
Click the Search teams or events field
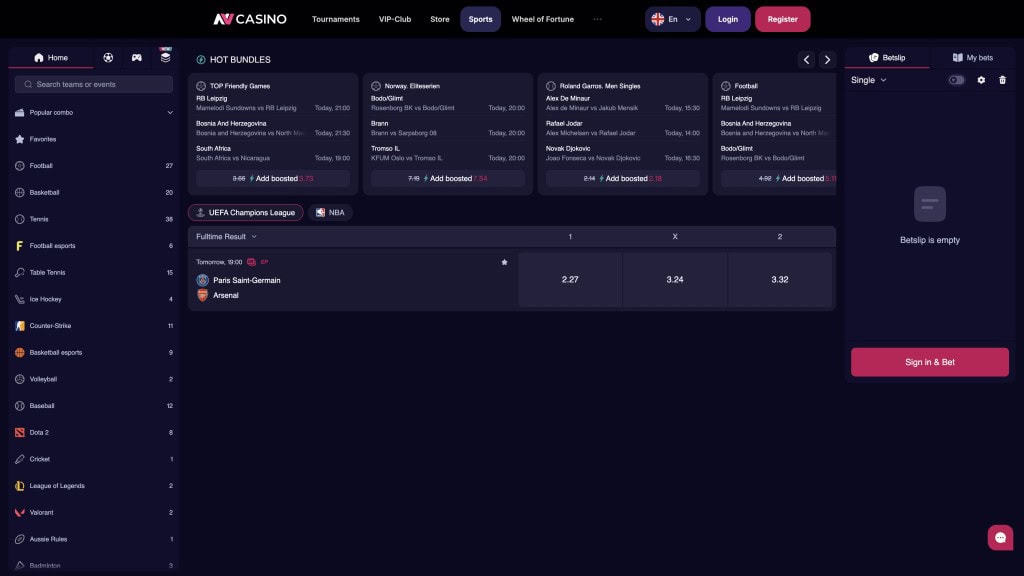tap(94, 84)
